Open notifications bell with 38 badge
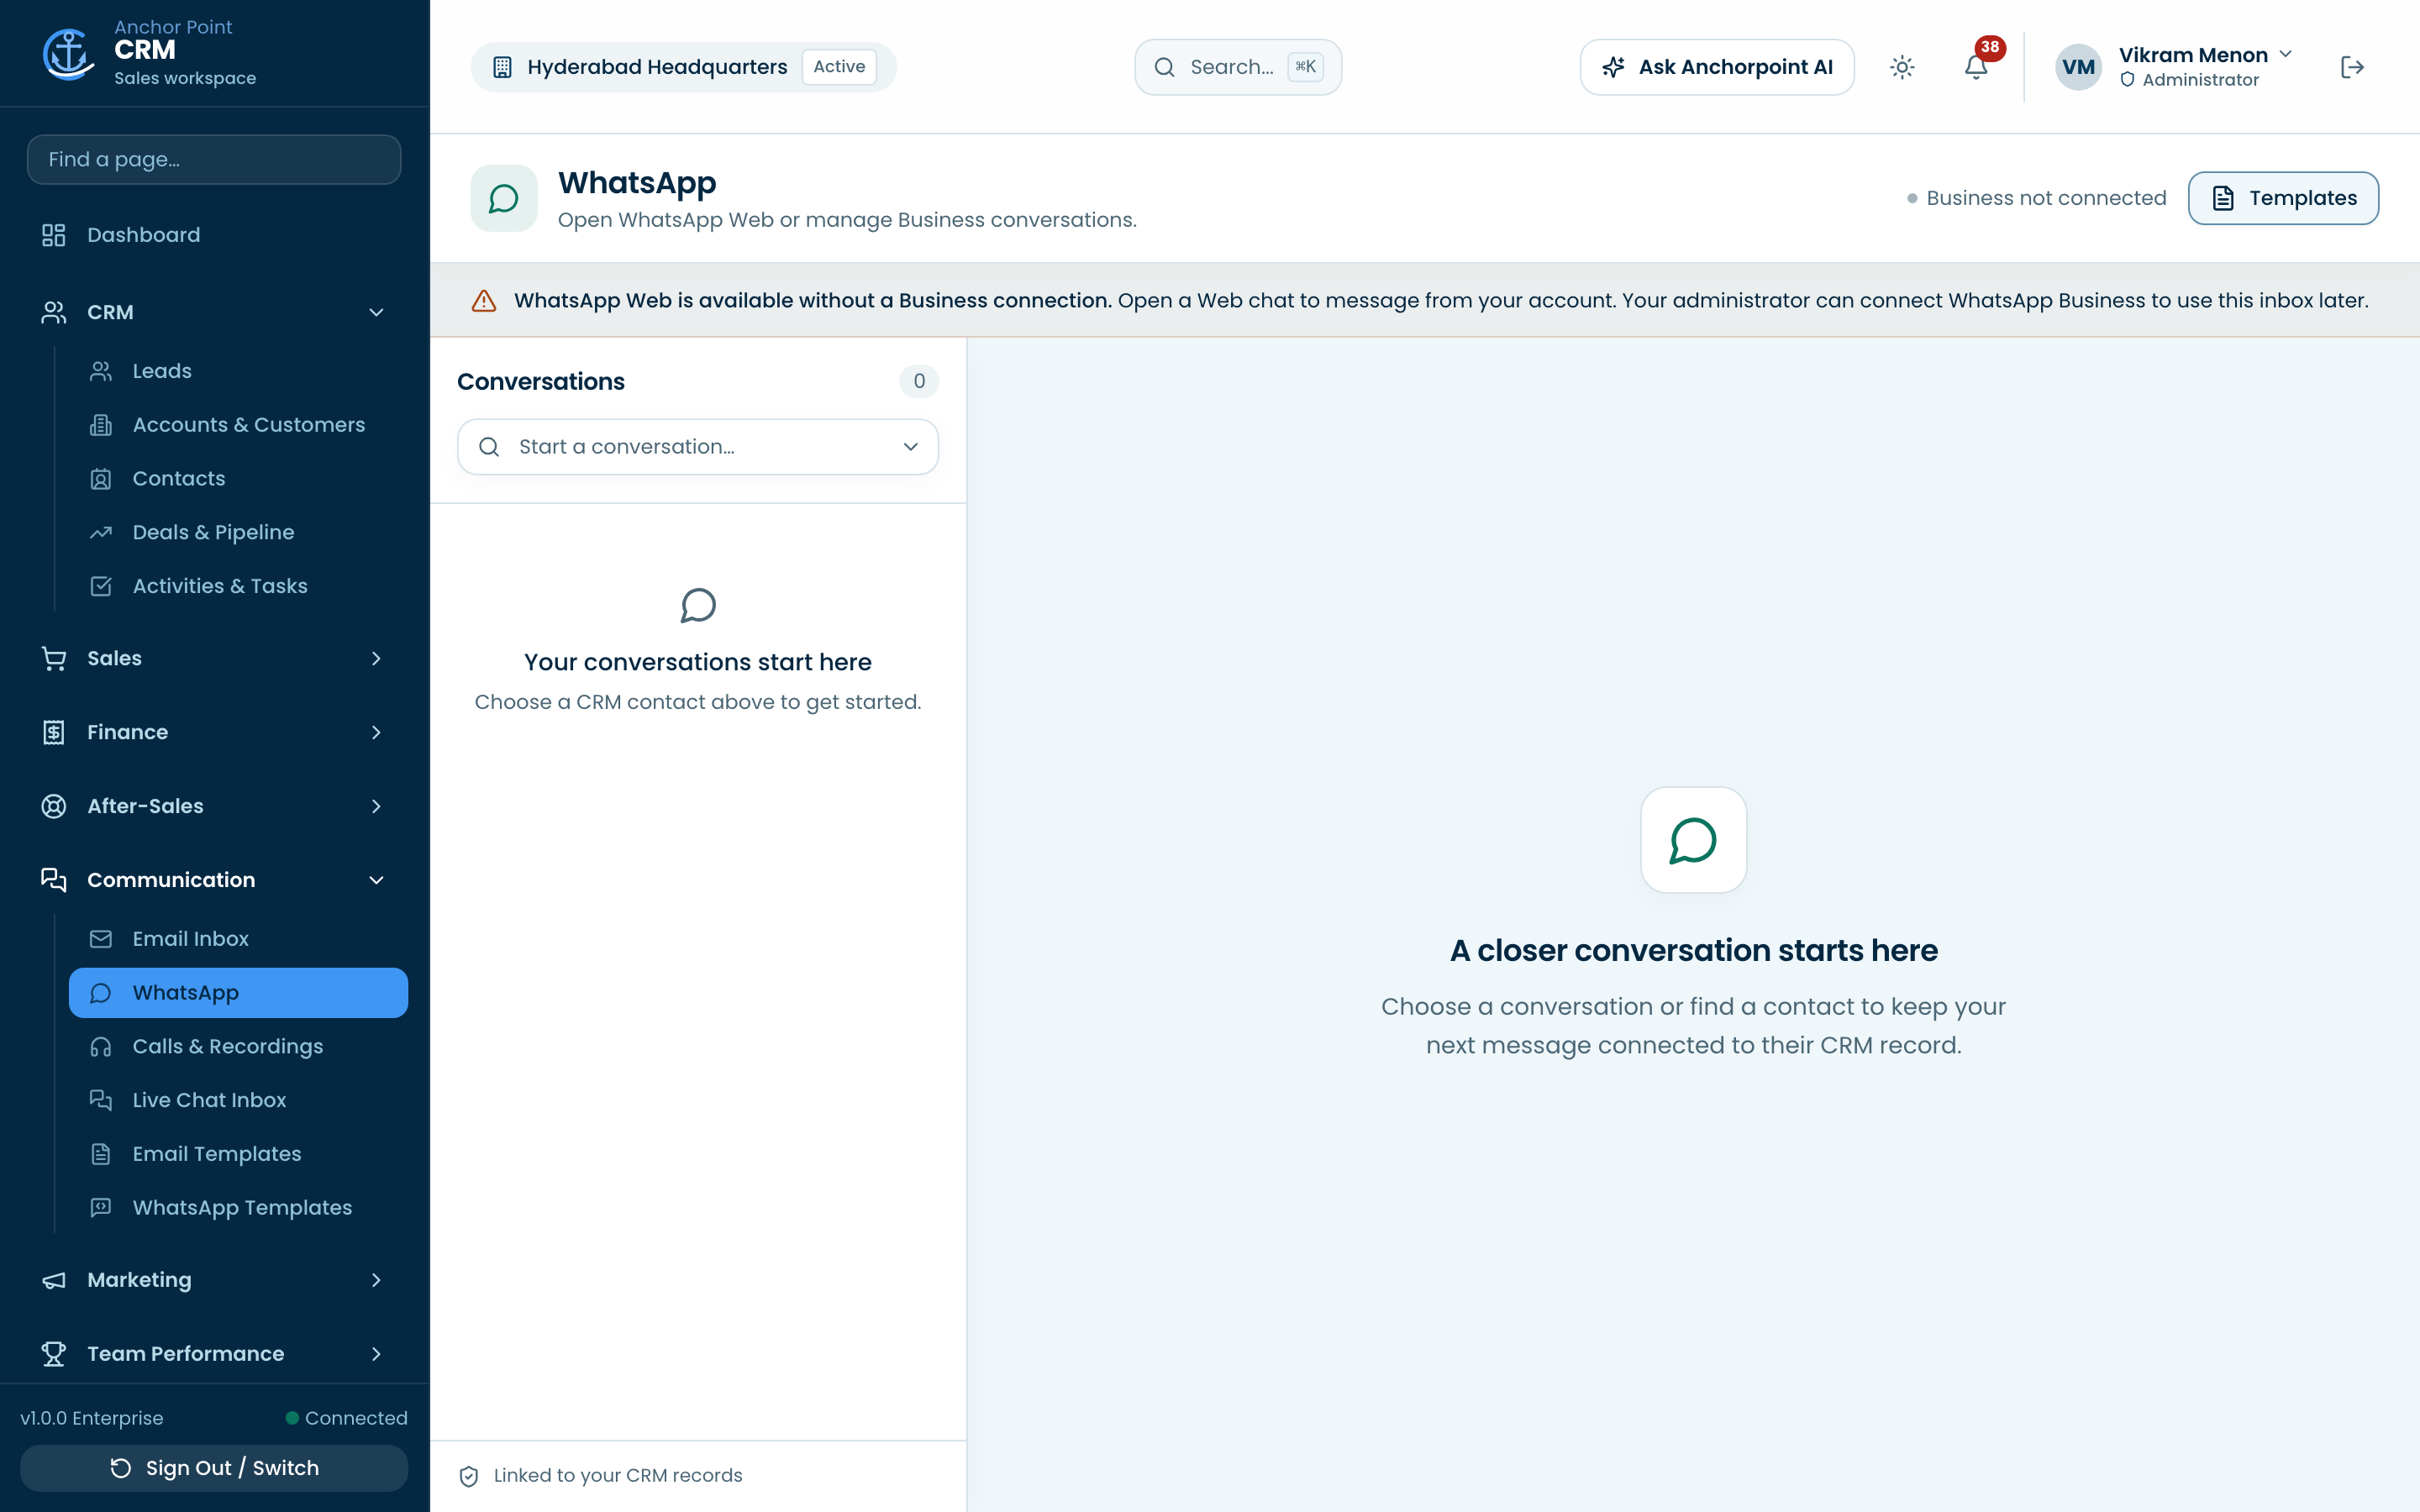Image resolution: width=2420 pixels, height=1512 pixels. pyautogui.click(x=1976, y=67)
